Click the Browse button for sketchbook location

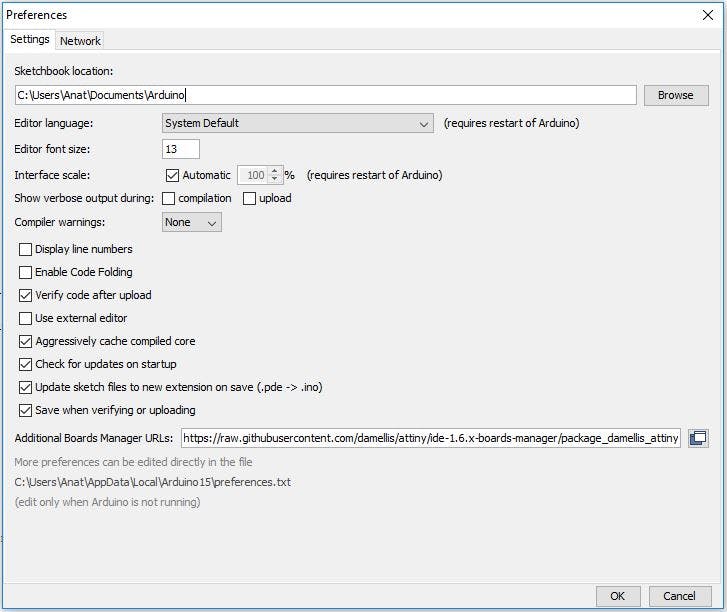[675, 95]
